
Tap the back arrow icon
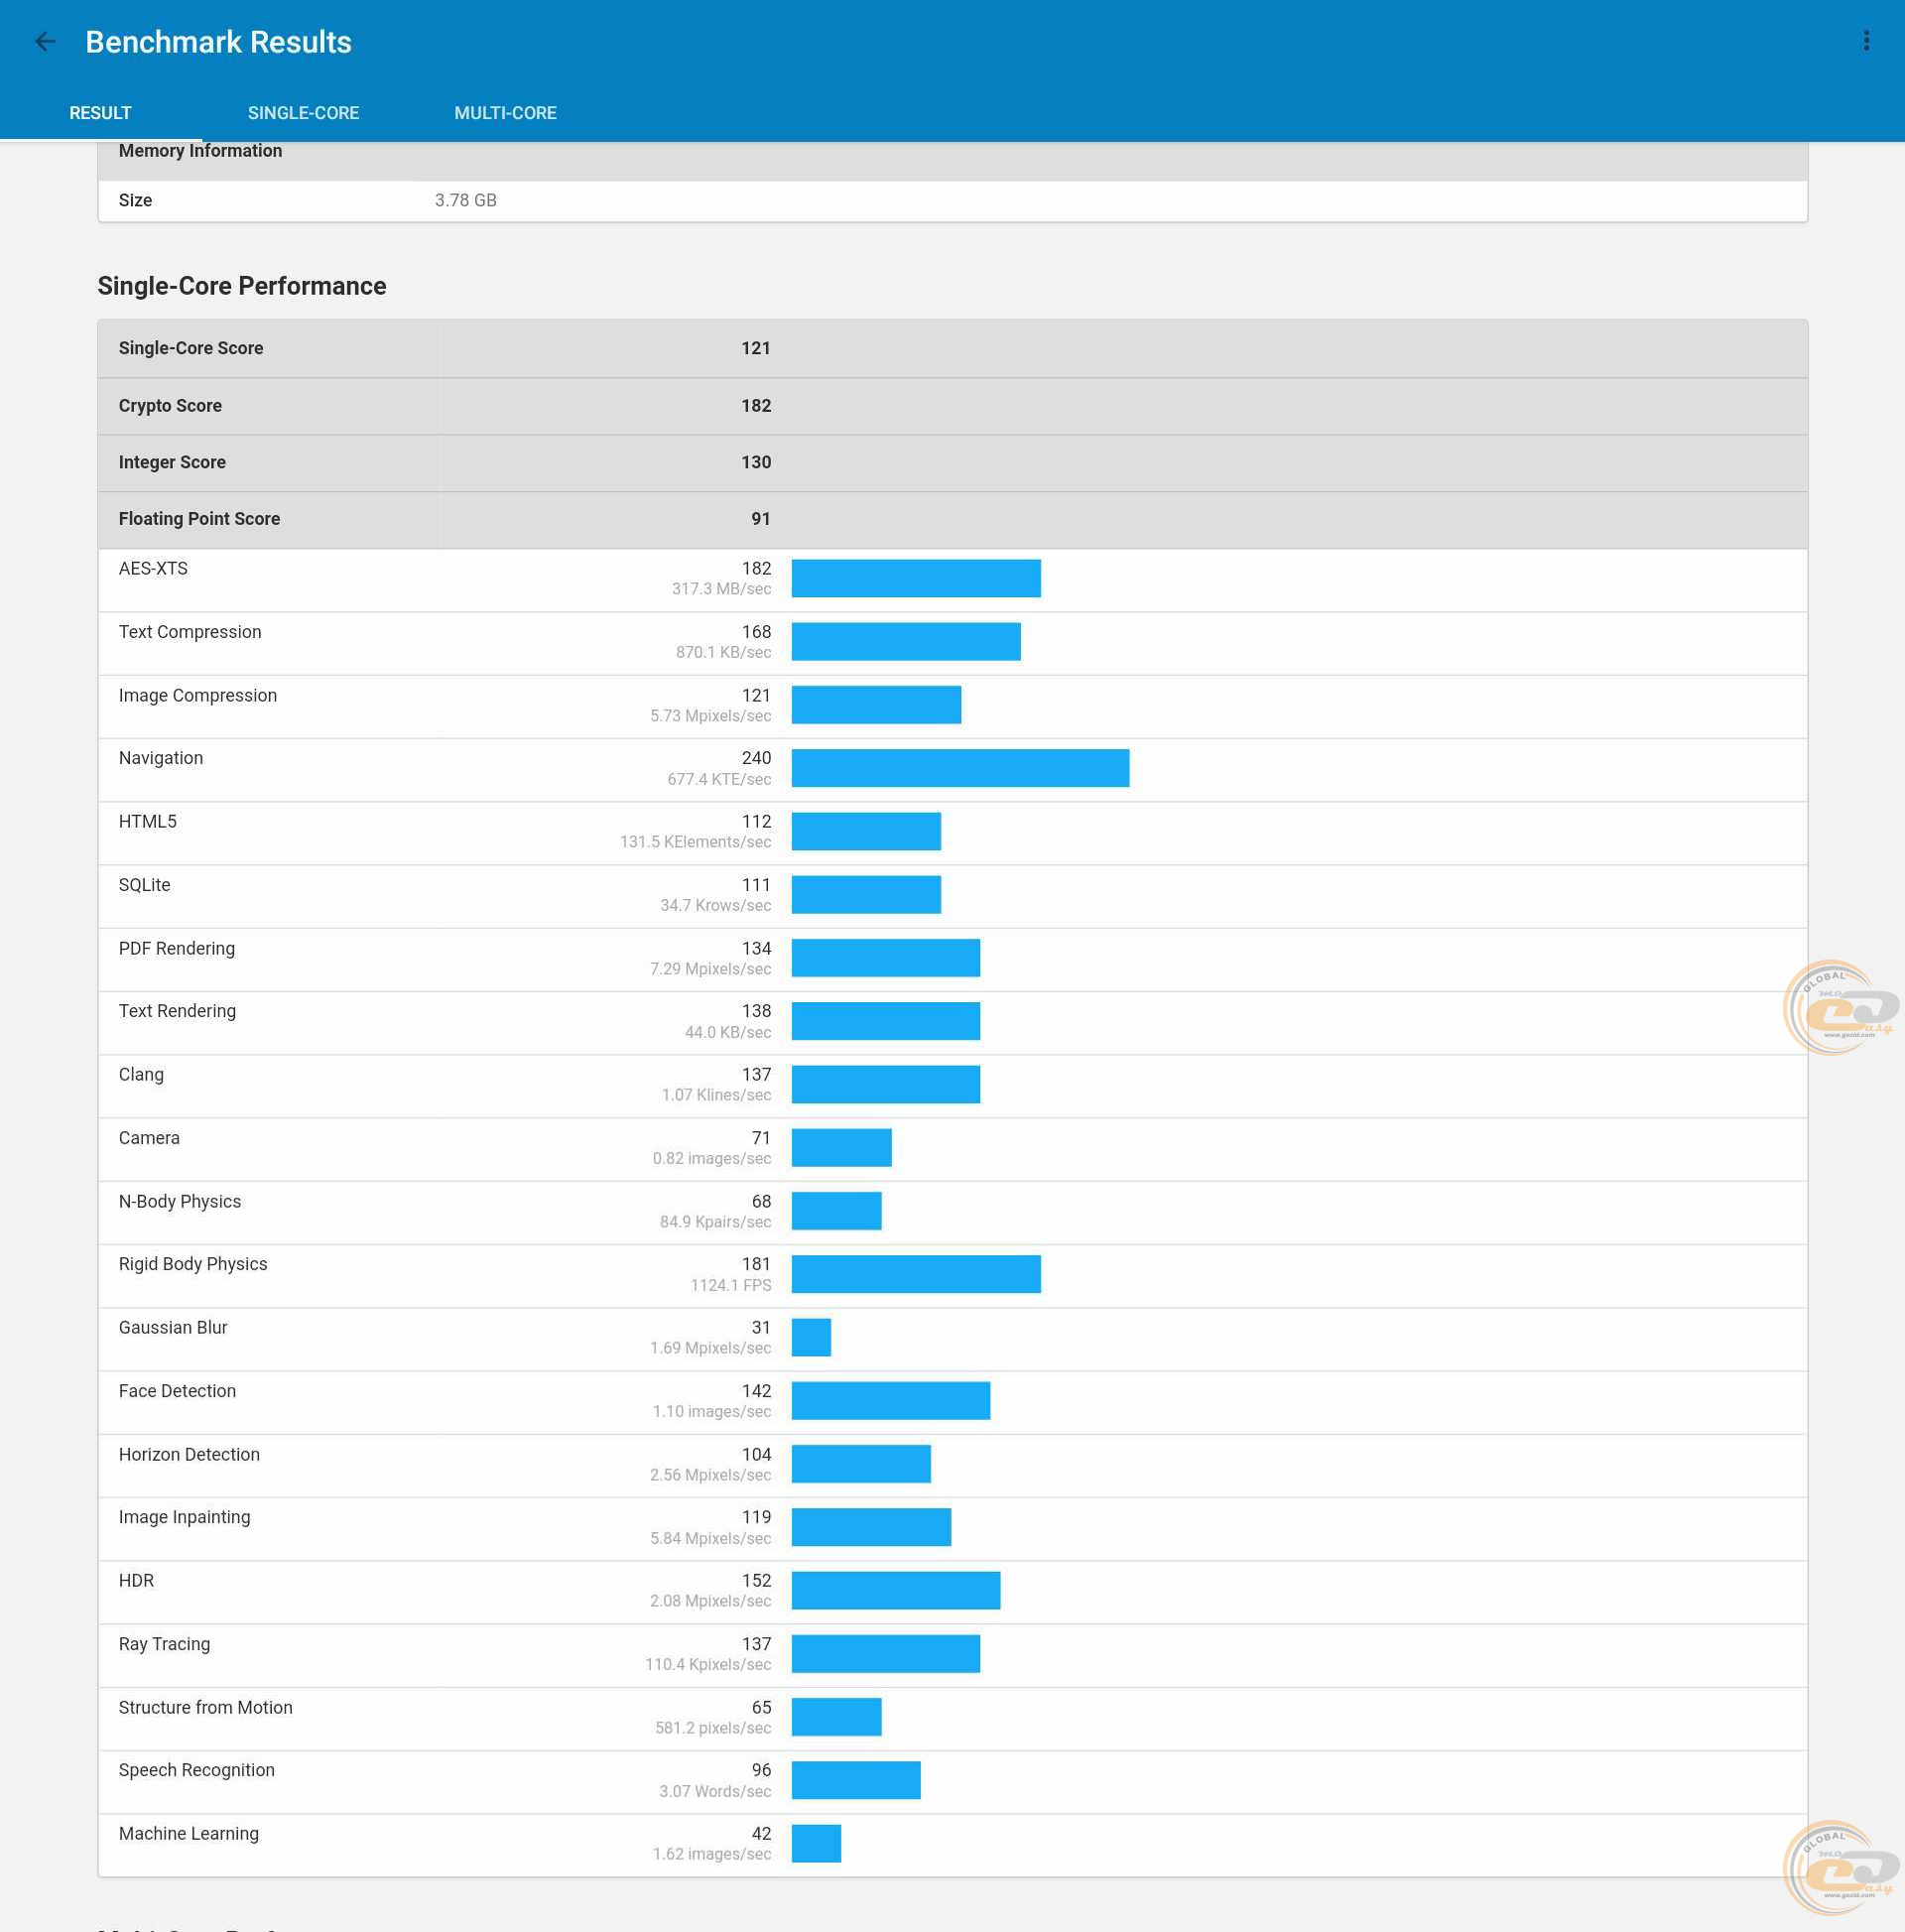[44, 42]
